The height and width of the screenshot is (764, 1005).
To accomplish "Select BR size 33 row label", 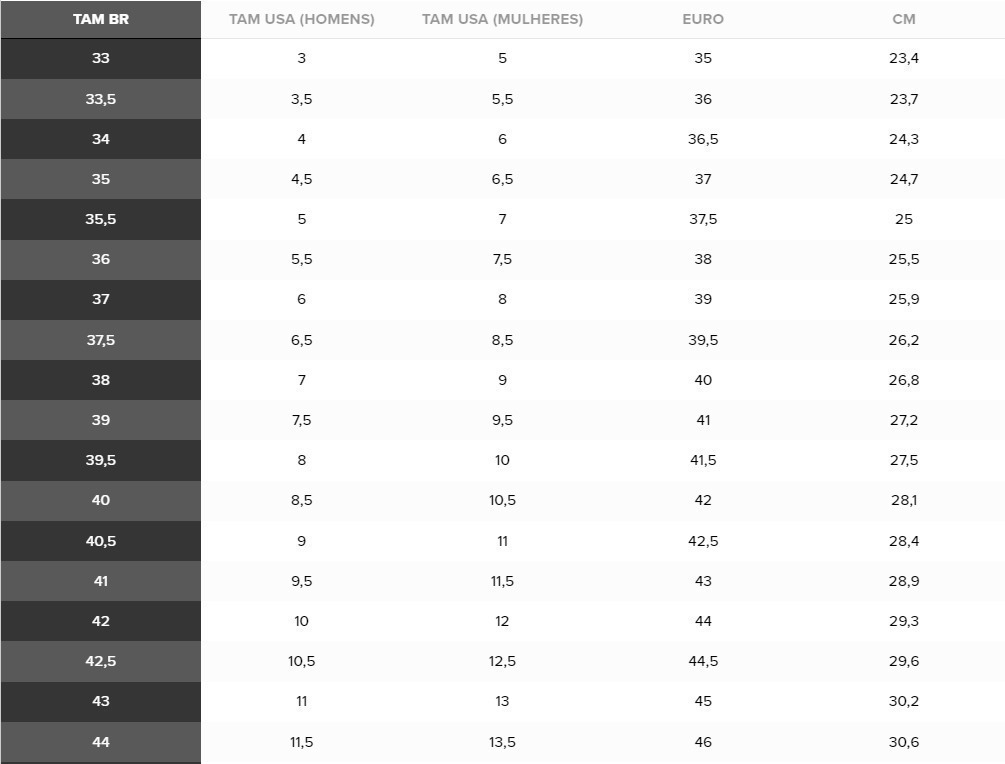I will click(x=101, y=58).
